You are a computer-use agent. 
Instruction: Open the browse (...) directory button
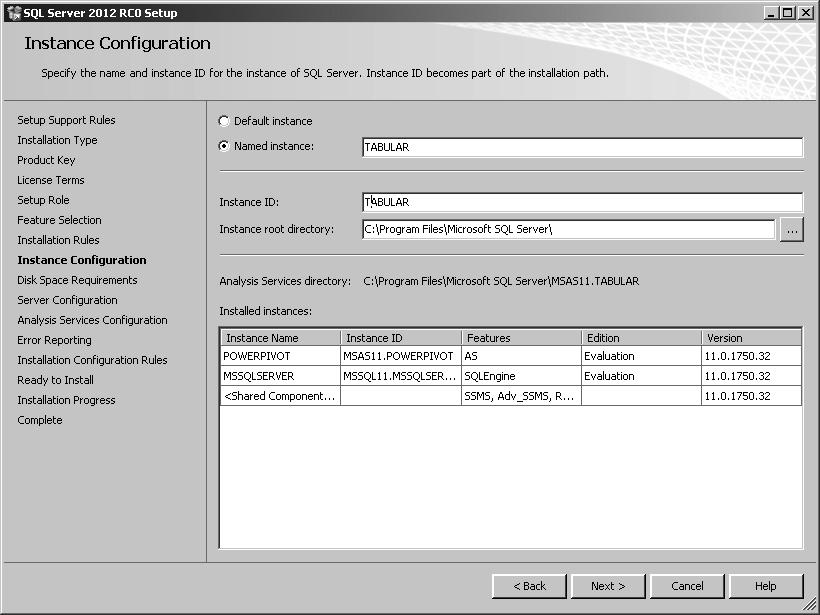point(792,230)
